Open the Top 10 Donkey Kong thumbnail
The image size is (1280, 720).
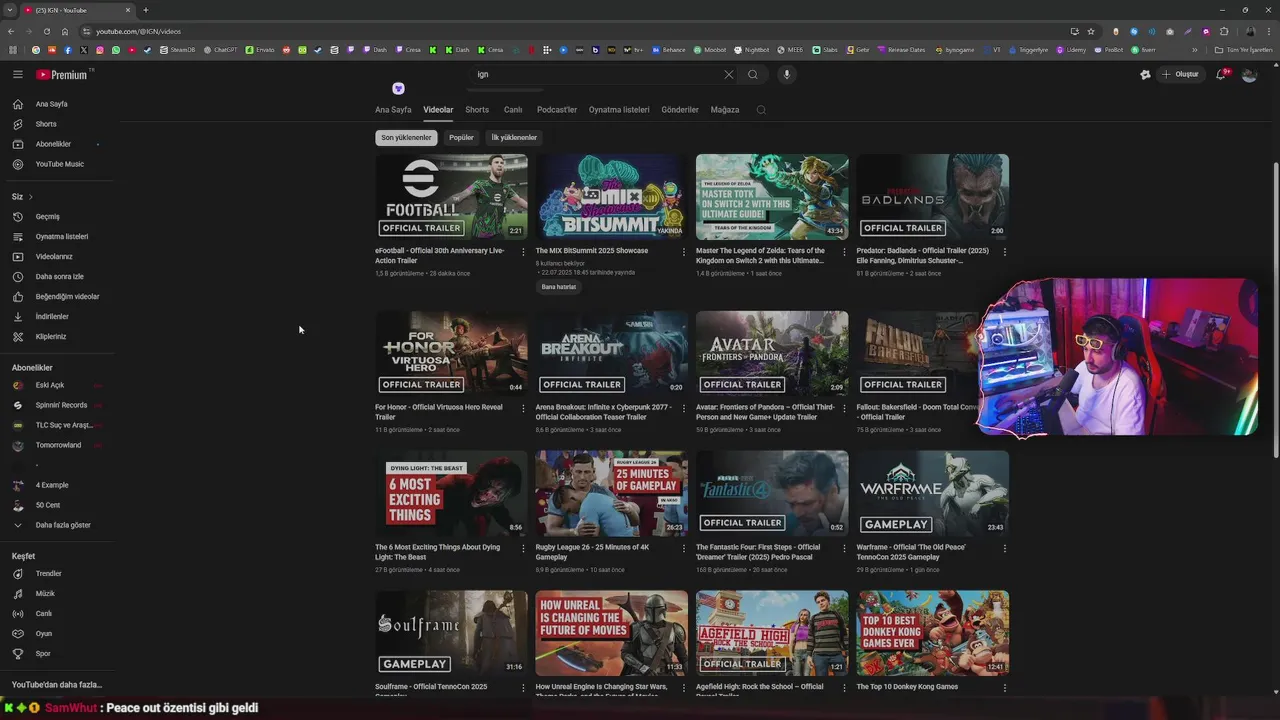(x=932, y=633)
